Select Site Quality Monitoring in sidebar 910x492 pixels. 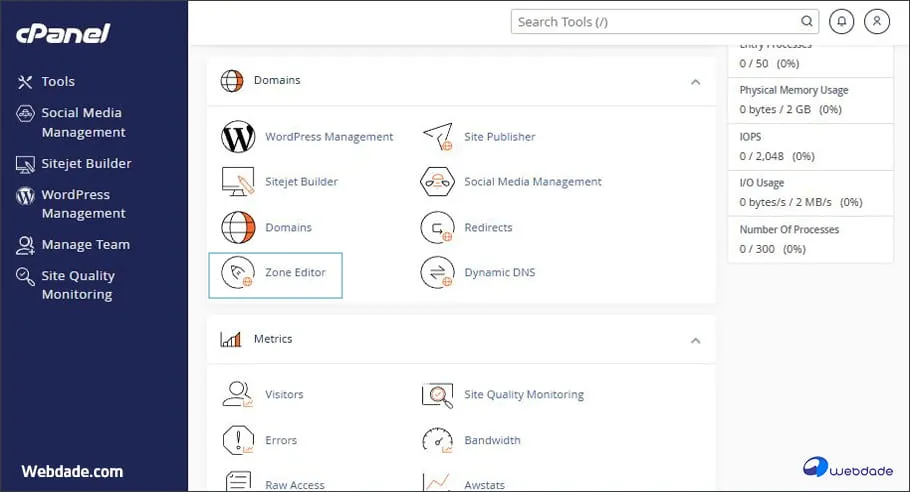tap(78, 285)
